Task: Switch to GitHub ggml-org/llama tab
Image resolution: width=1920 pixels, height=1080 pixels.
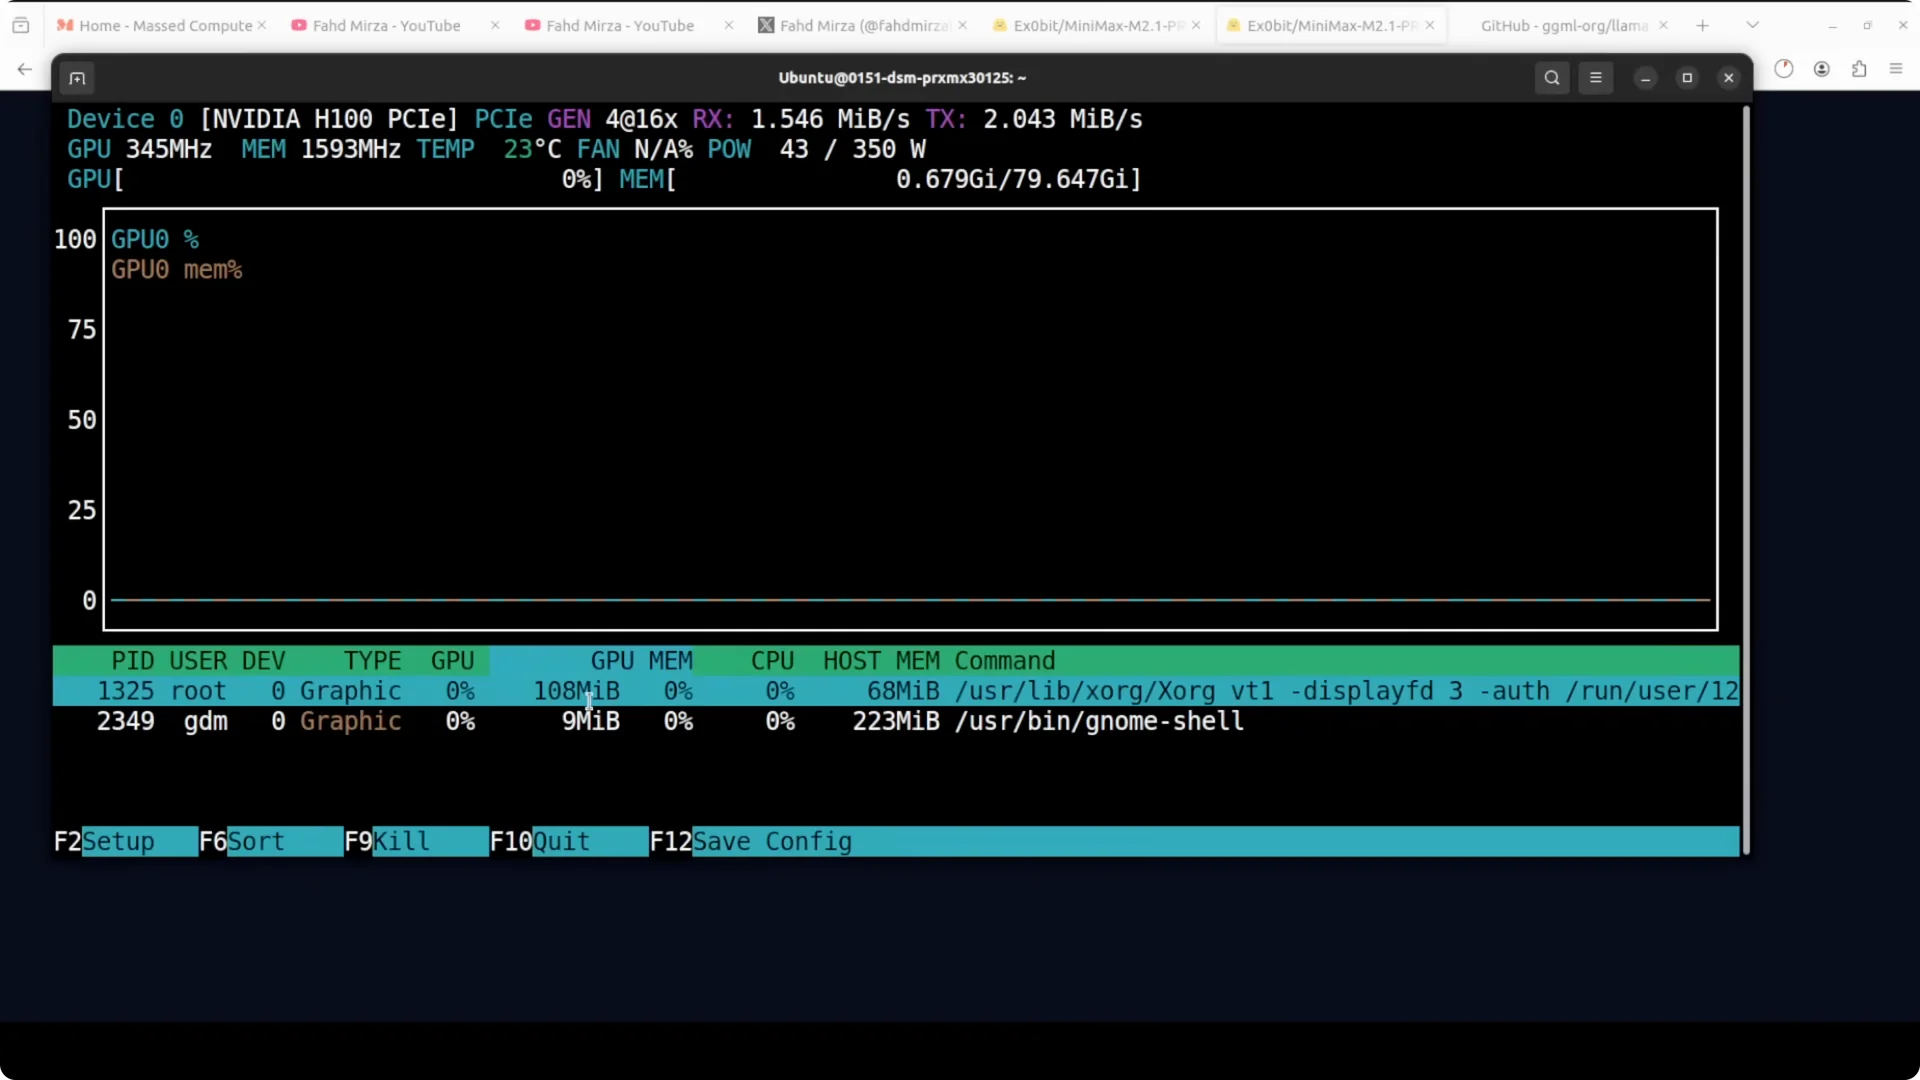Action: (1563, 25)
